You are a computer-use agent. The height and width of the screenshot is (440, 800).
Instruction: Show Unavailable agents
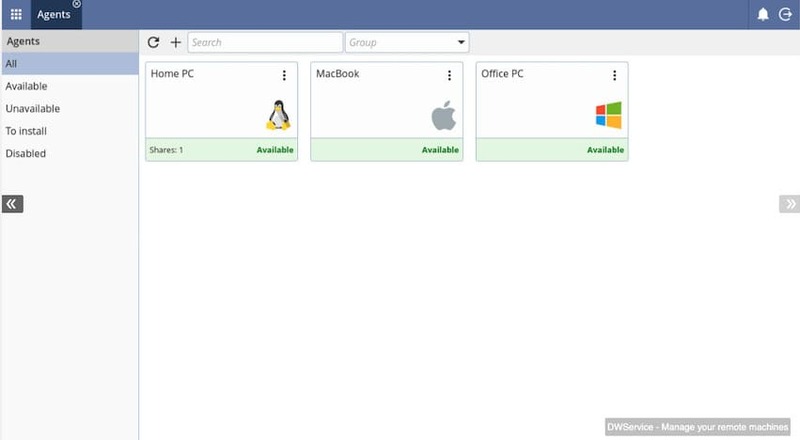[x=69, y=109]
